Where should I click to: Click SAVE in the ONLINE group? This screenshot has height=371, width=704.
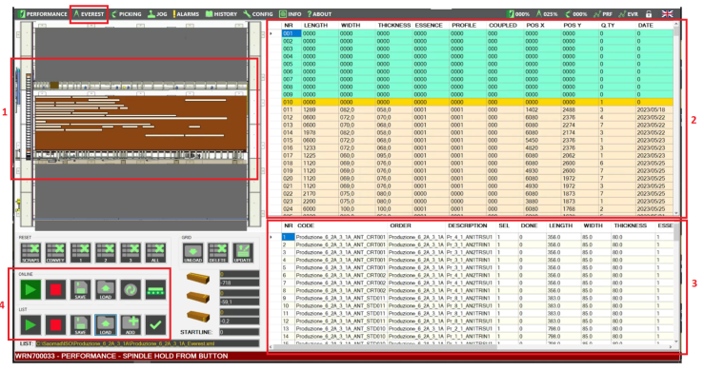click(x=80, y=290)
